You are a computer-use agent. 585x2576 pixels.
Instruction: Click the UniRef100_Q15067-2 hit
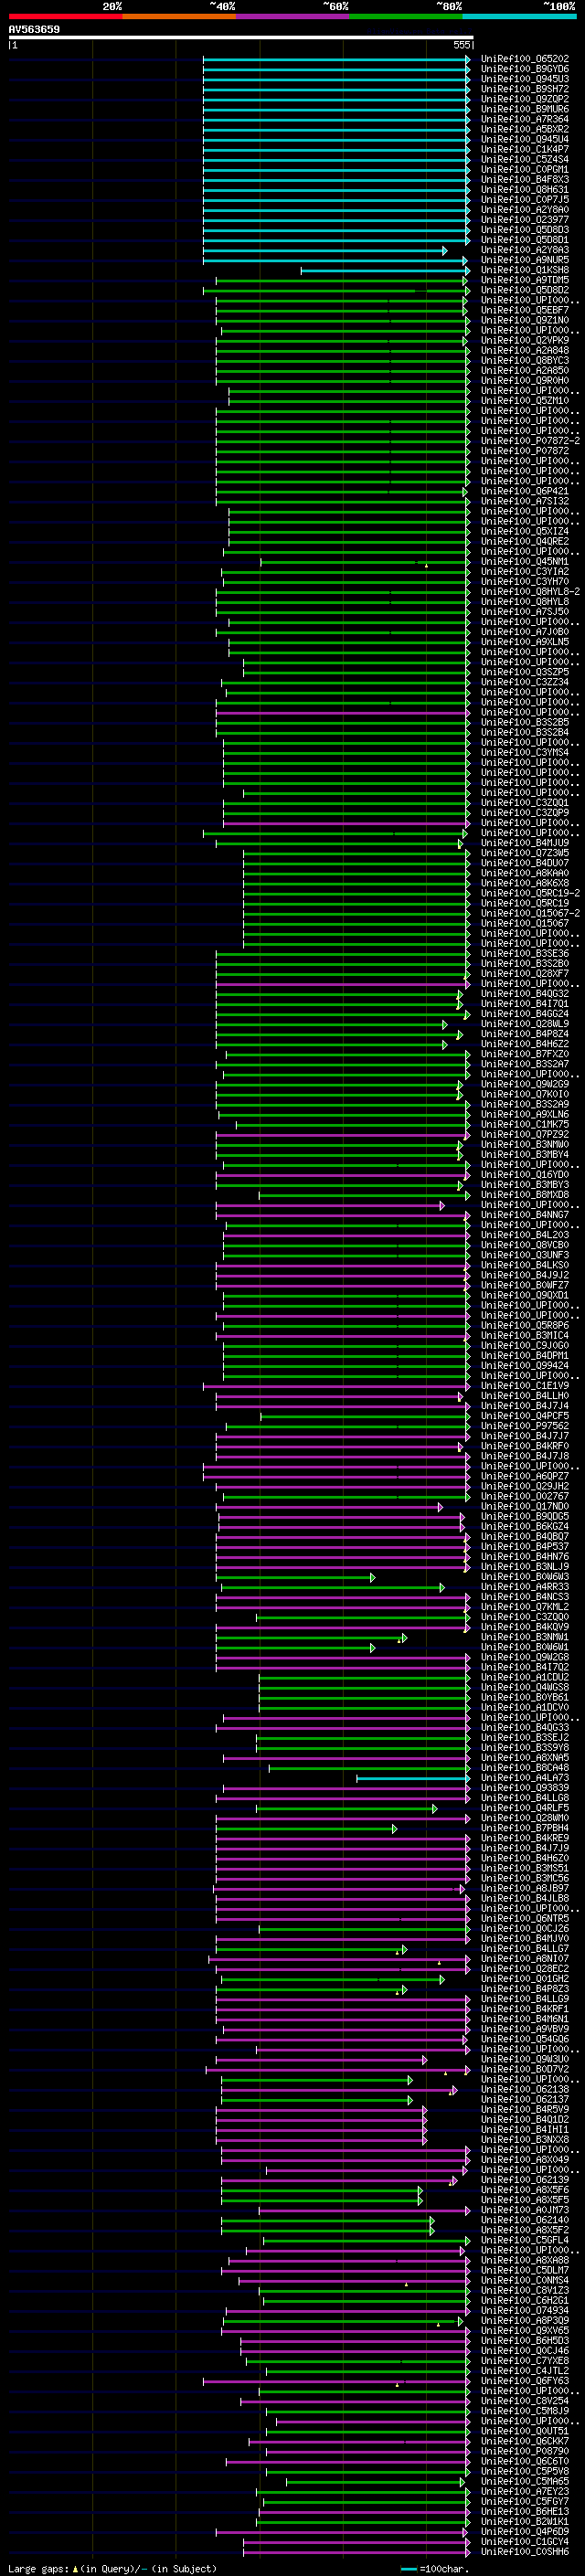click(531, 913)
